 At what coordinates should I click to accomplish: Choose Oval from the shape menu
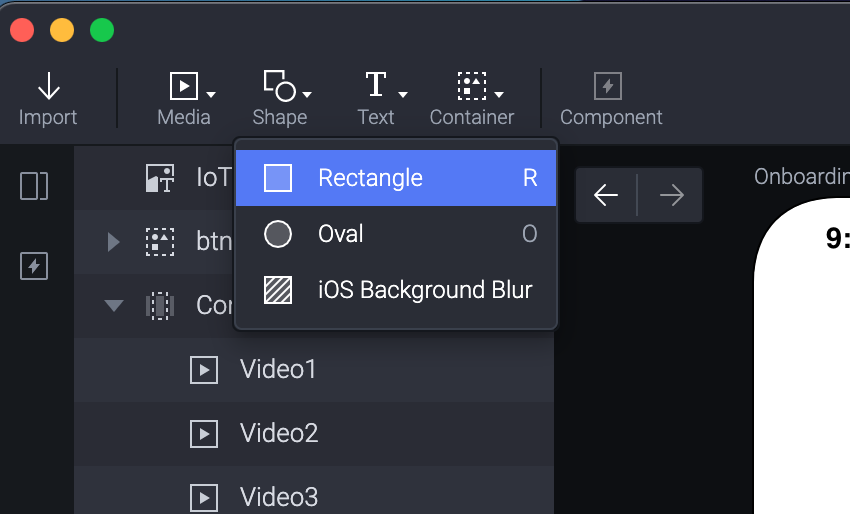(395, 234)
